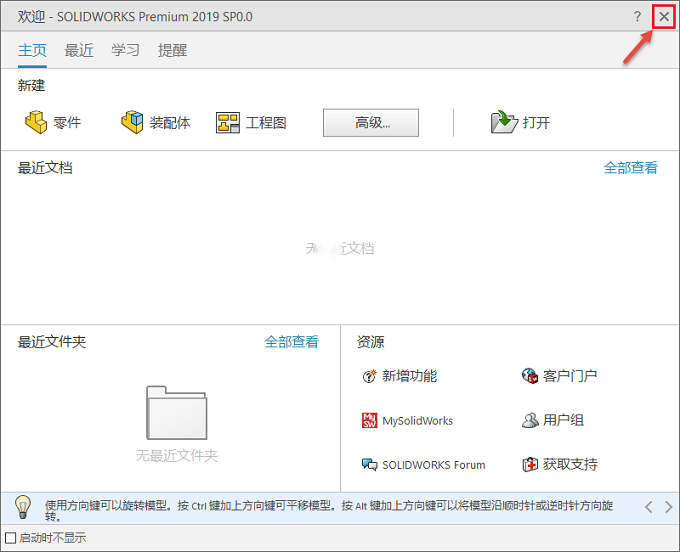The height and width of the screenshot is (552, 680).
Task: Click the 打开 text label
Action: [536, 123]
